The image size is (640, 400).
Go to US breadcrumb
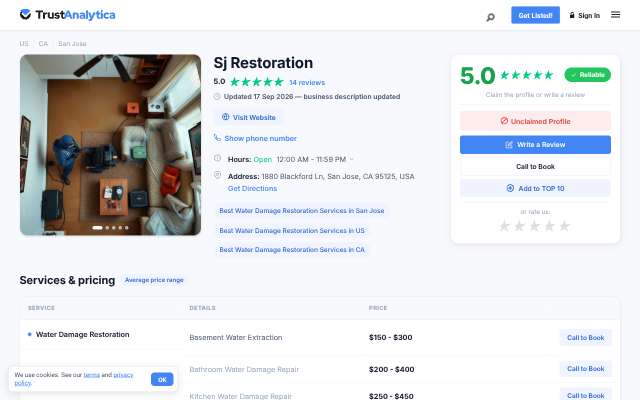pyautogui.click(x=24, y=44)
